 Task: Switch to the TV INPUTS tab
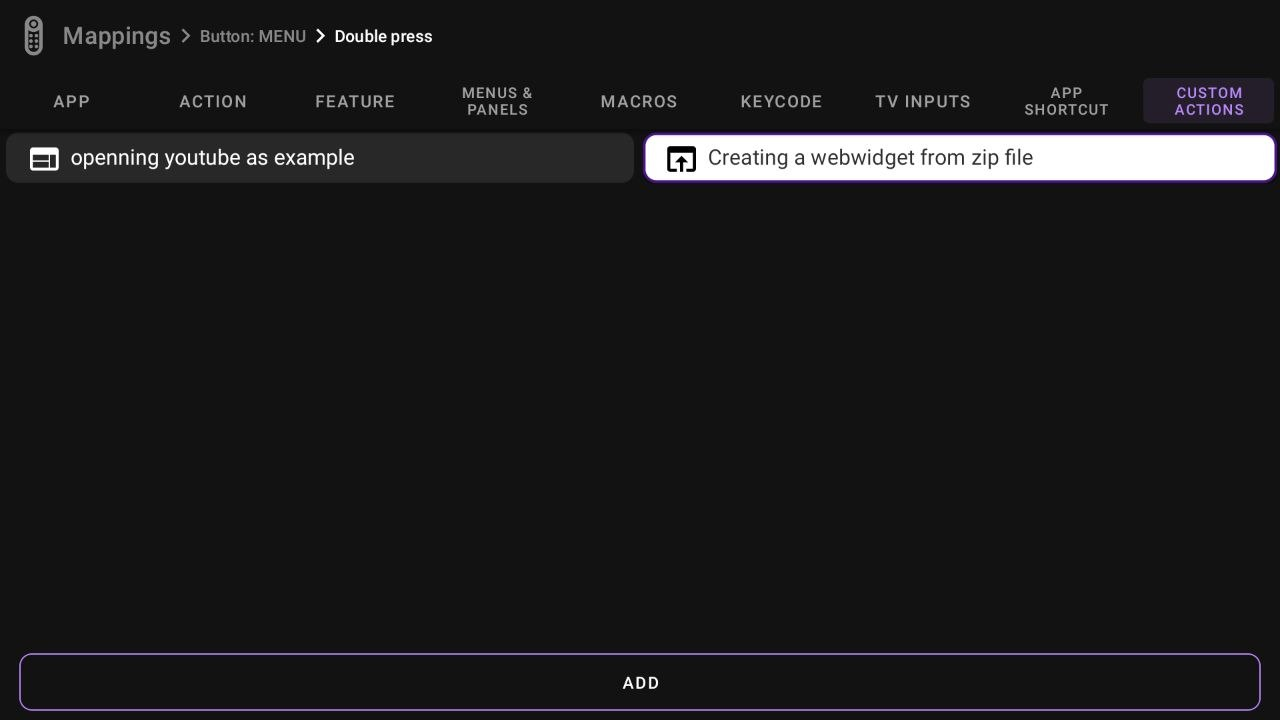pyautogui.click(x=923, y=101)
